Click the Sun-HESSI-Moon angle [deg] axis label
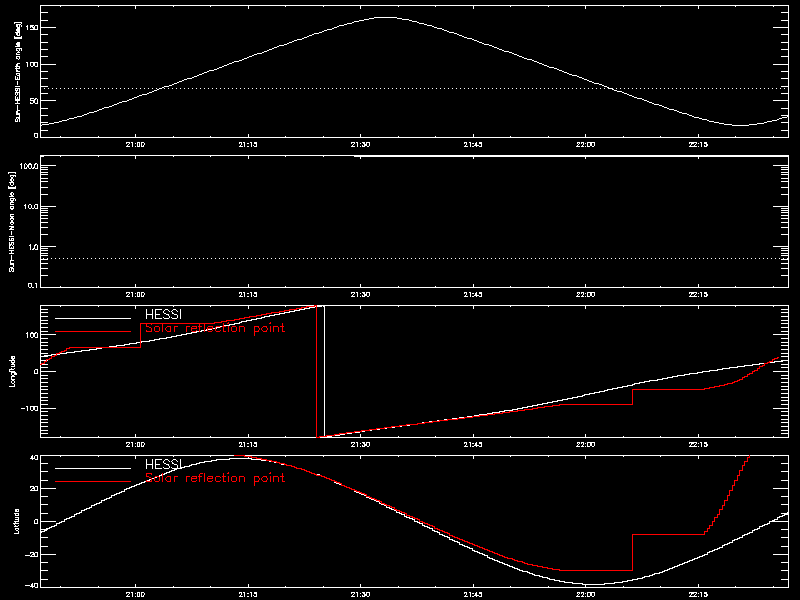 [12, 221]
